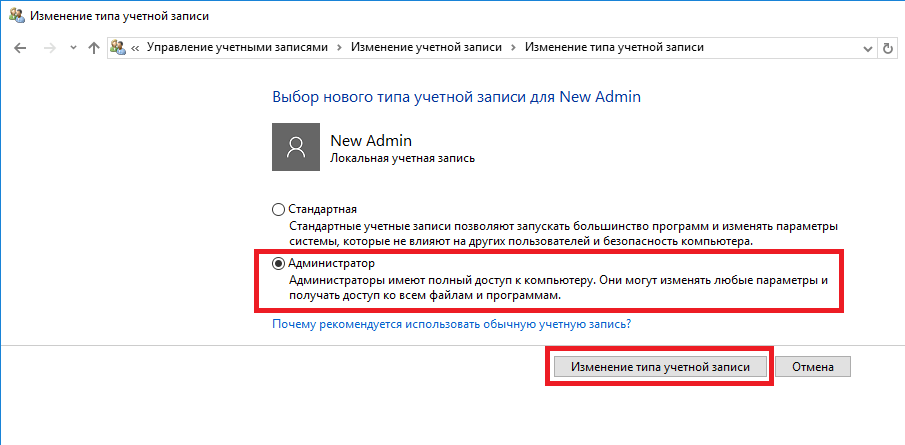
Task: Click the forward navigation arrow
Action: tap(46, 48)
